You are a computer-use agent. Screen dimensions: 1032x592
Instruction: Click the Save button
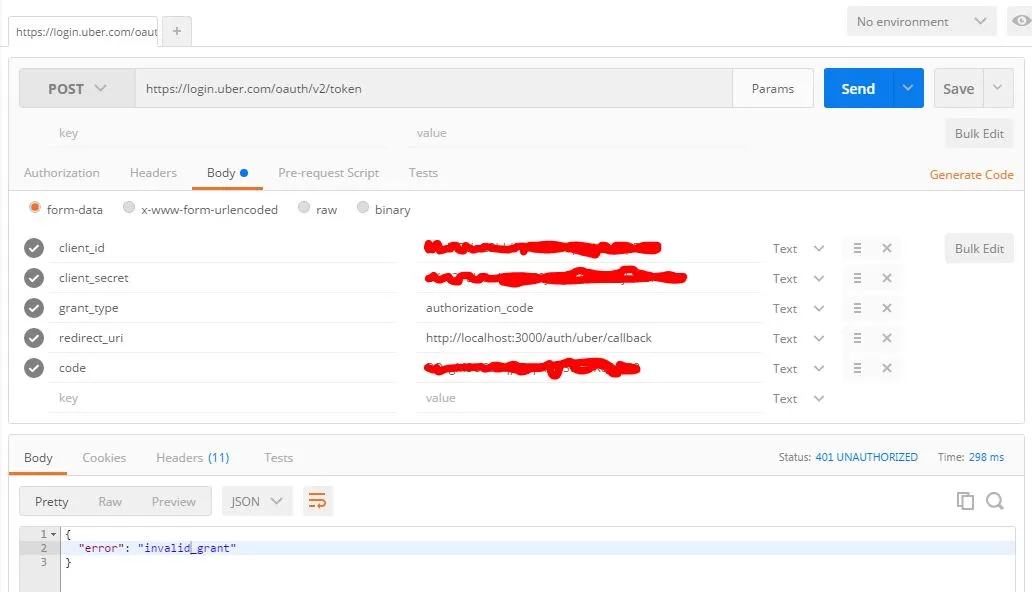point(959,88)
